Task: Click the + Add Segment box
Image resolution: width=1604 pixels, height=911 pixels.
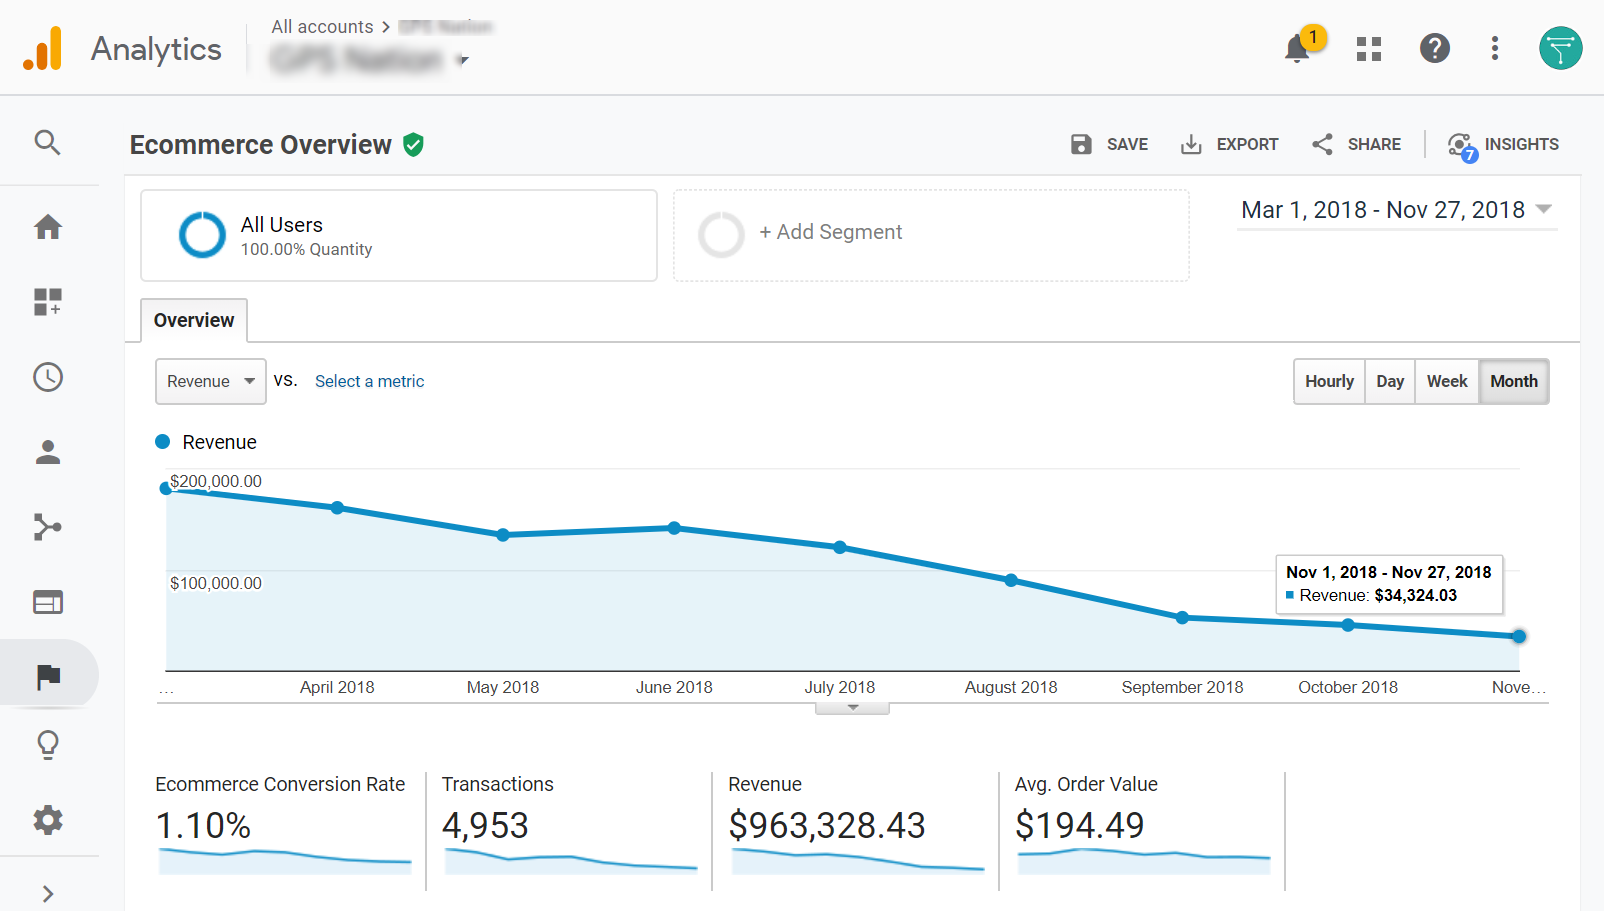Action: [x=931, y=235]
